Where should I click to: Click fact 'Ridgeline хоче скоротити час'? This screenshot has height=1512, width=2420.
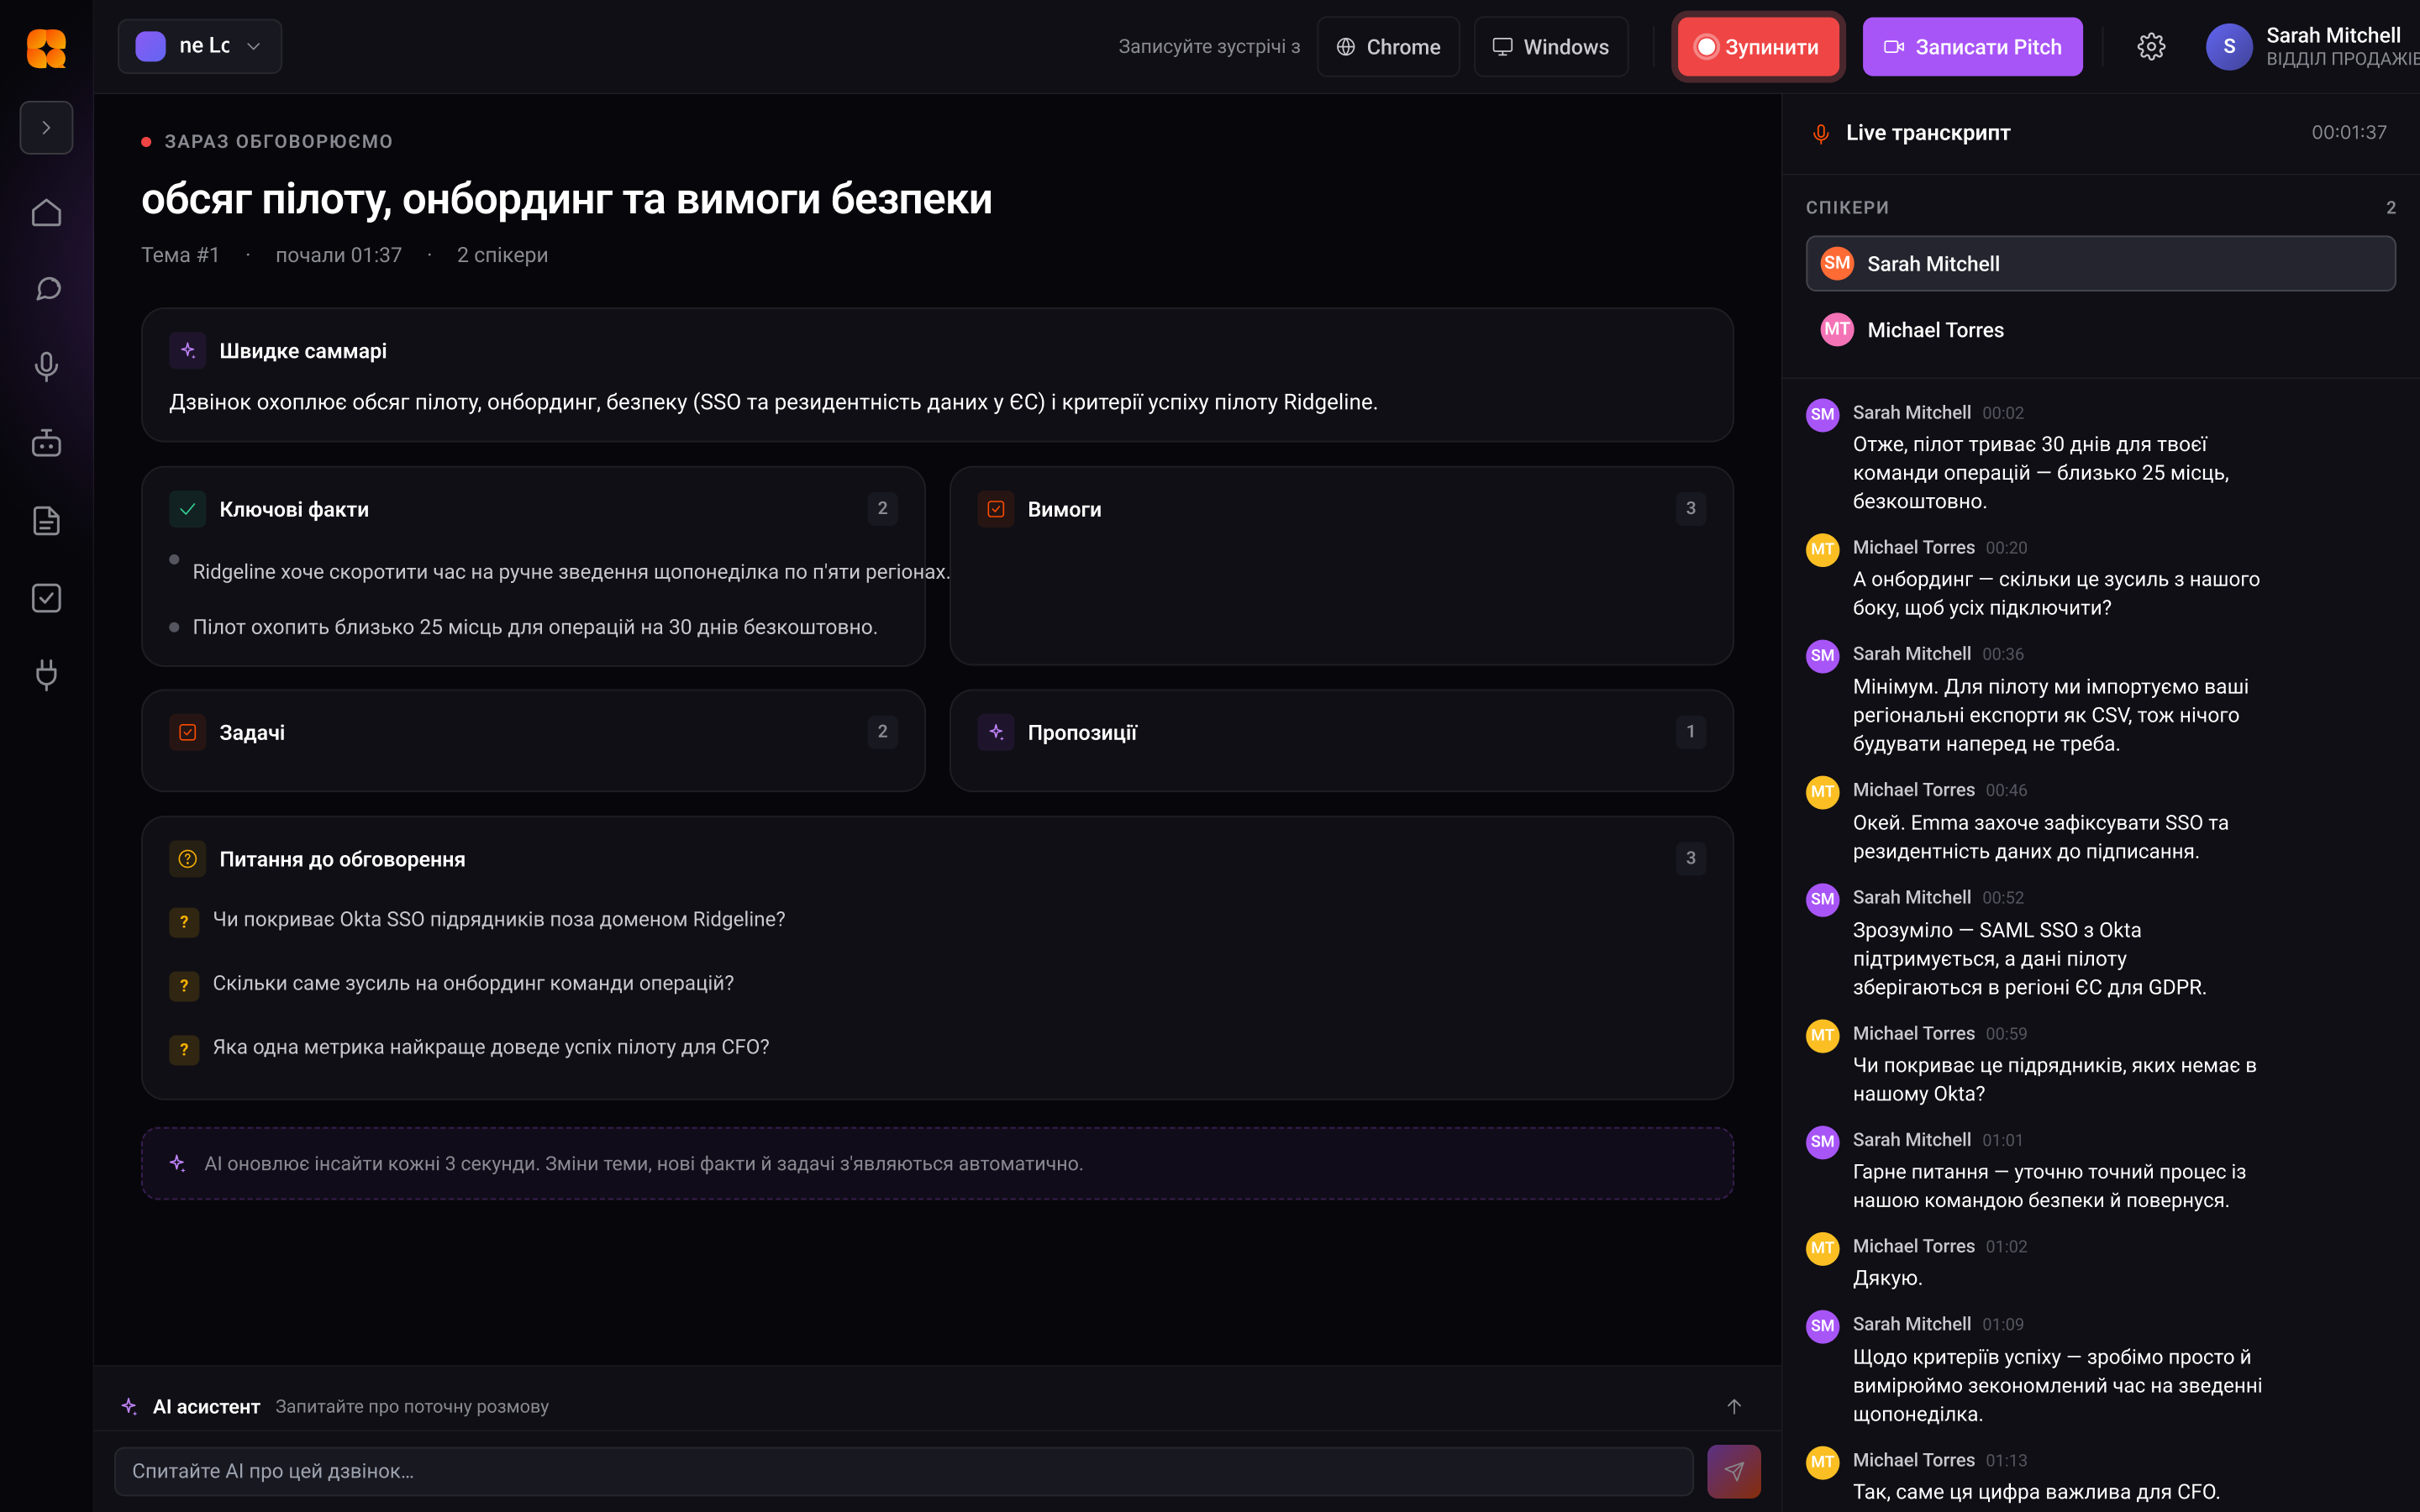tap(571, 572)
